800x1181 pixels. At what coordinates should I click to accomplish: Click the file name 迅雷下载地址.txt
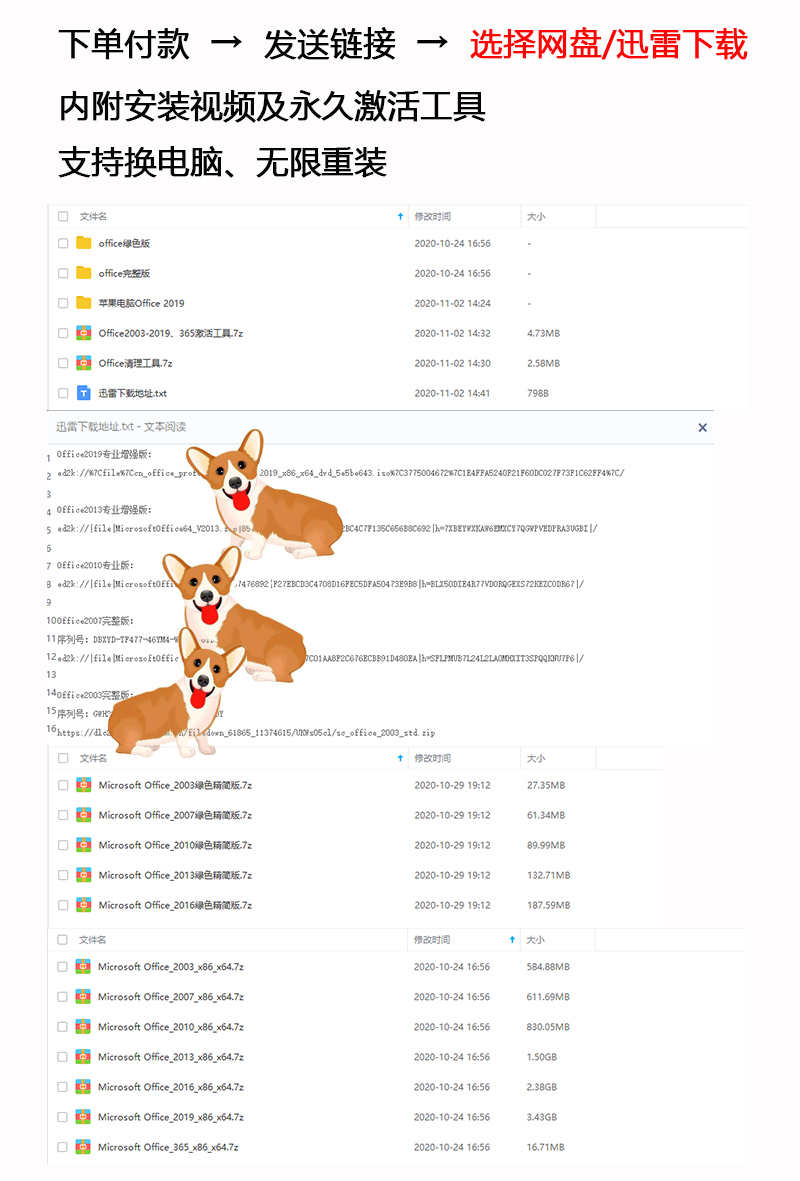133,393
